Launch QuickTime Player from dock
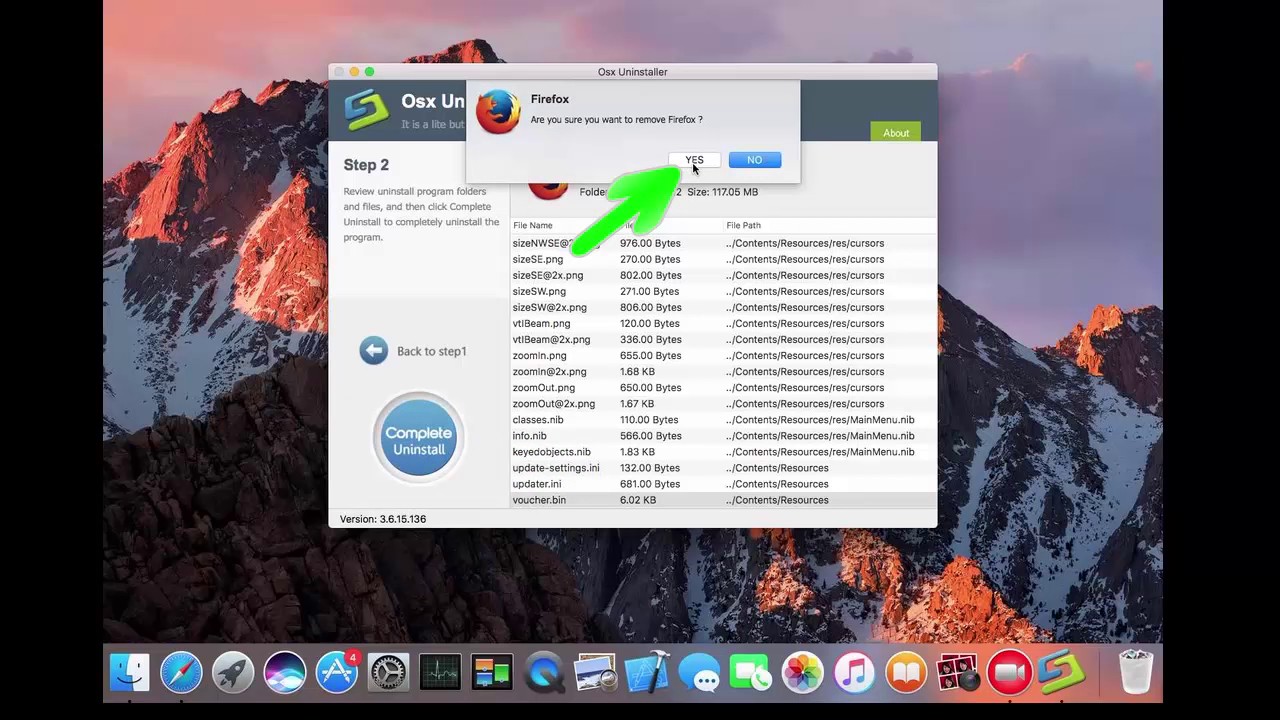This screenshot has height=720, width=1280. (x=544, y=671)
